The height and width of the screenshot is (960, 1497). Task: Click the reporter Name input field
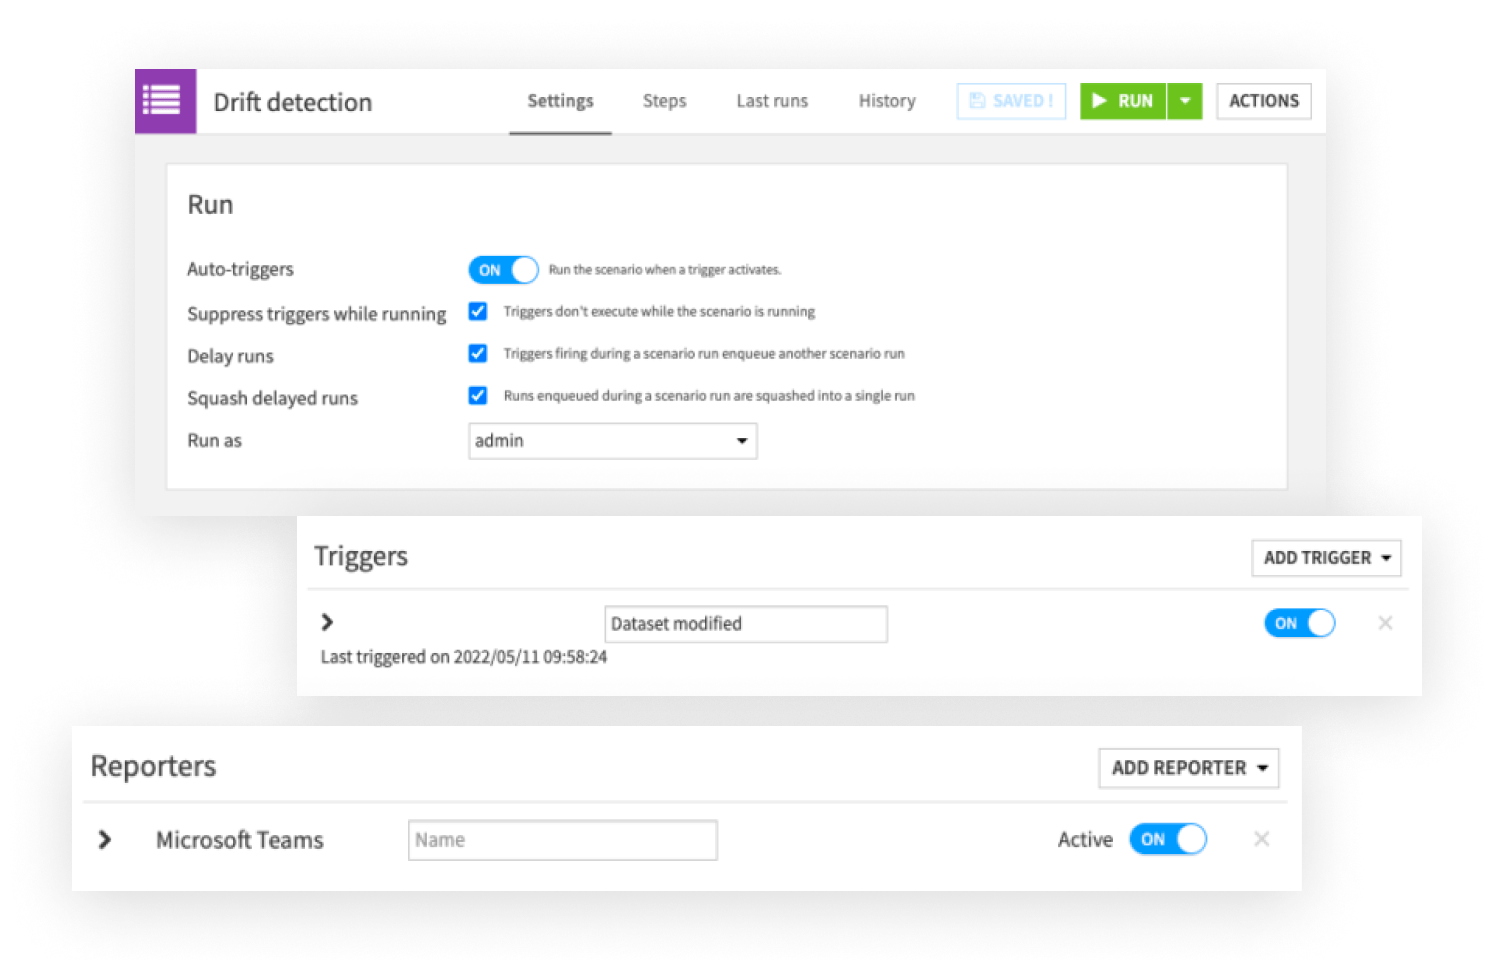coord(562,840)
